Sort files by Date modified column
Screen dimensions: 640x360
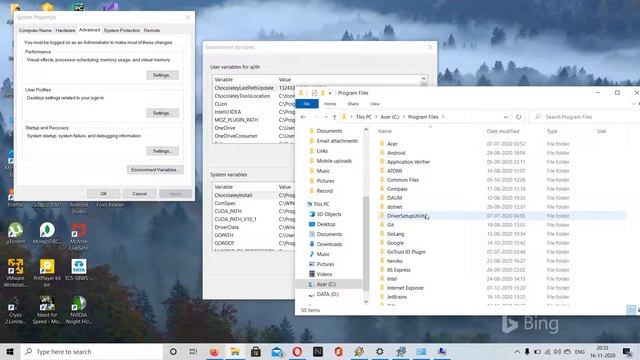pos(503,131)
